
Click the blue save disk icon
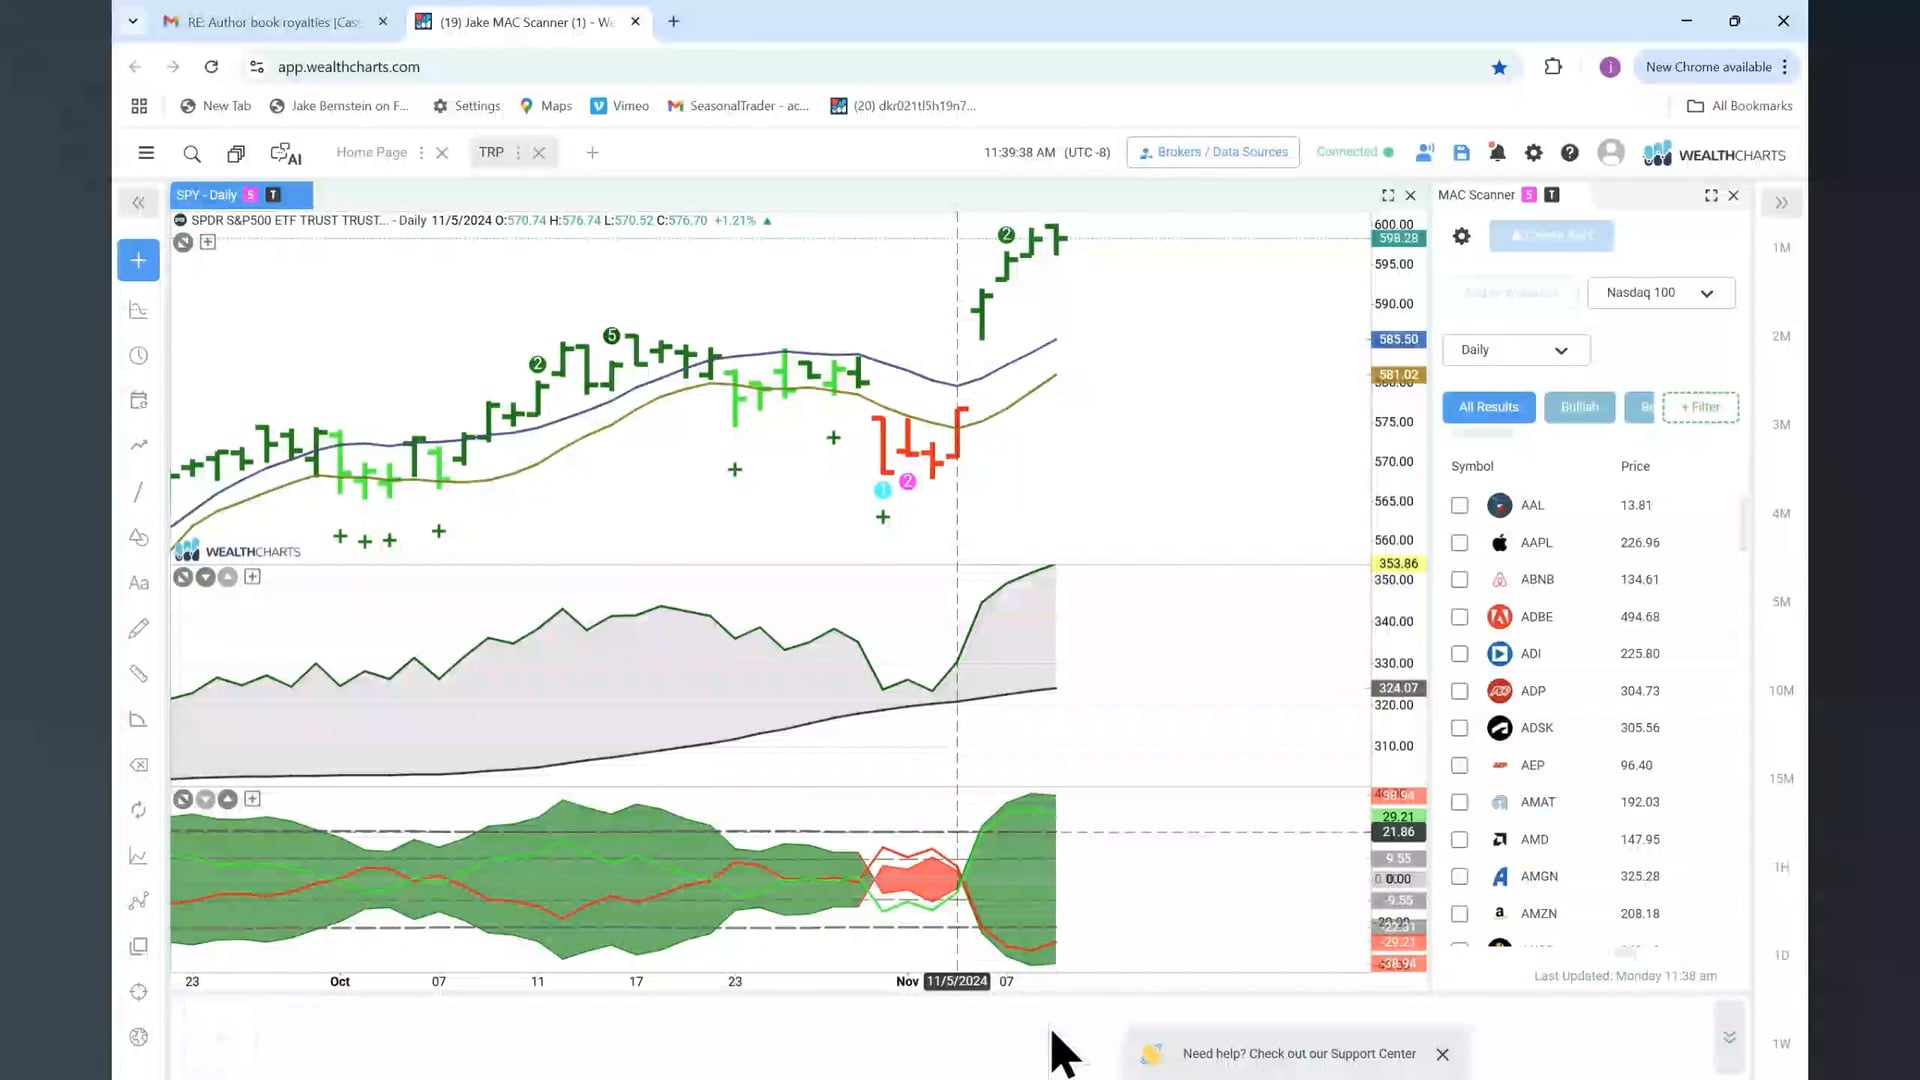tap(1461, 153)
